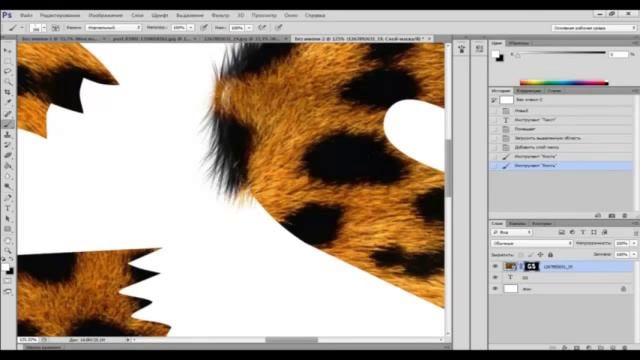Click the lock all padlock icon in Layers
Screen dimensions: 640x360
click(x=550, y=255)
